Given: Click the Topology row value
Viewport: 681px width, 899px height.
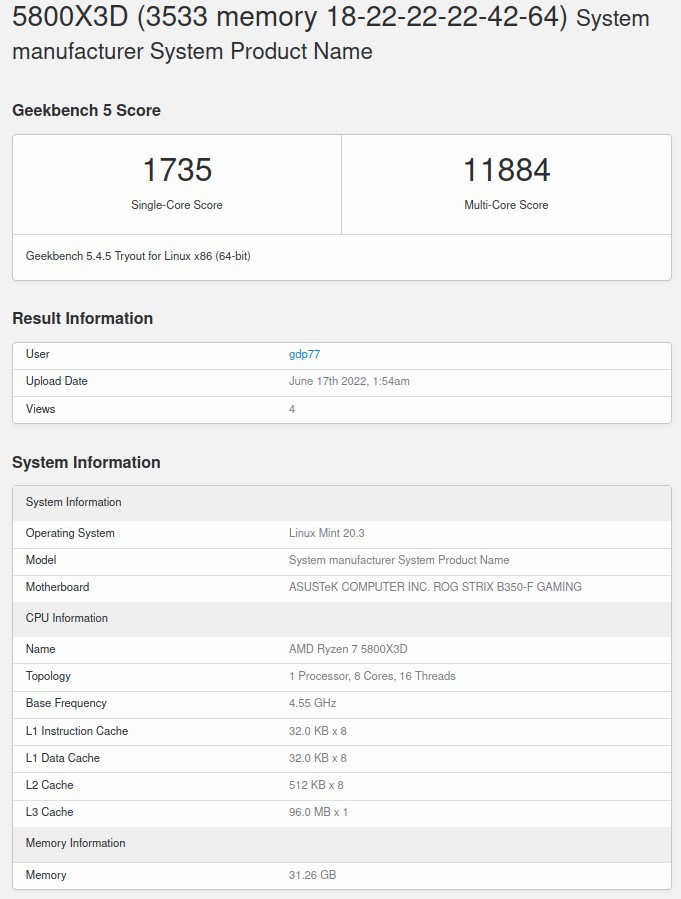Looking at the screenshot, I should pyautogui.click(x=372, y=676).
